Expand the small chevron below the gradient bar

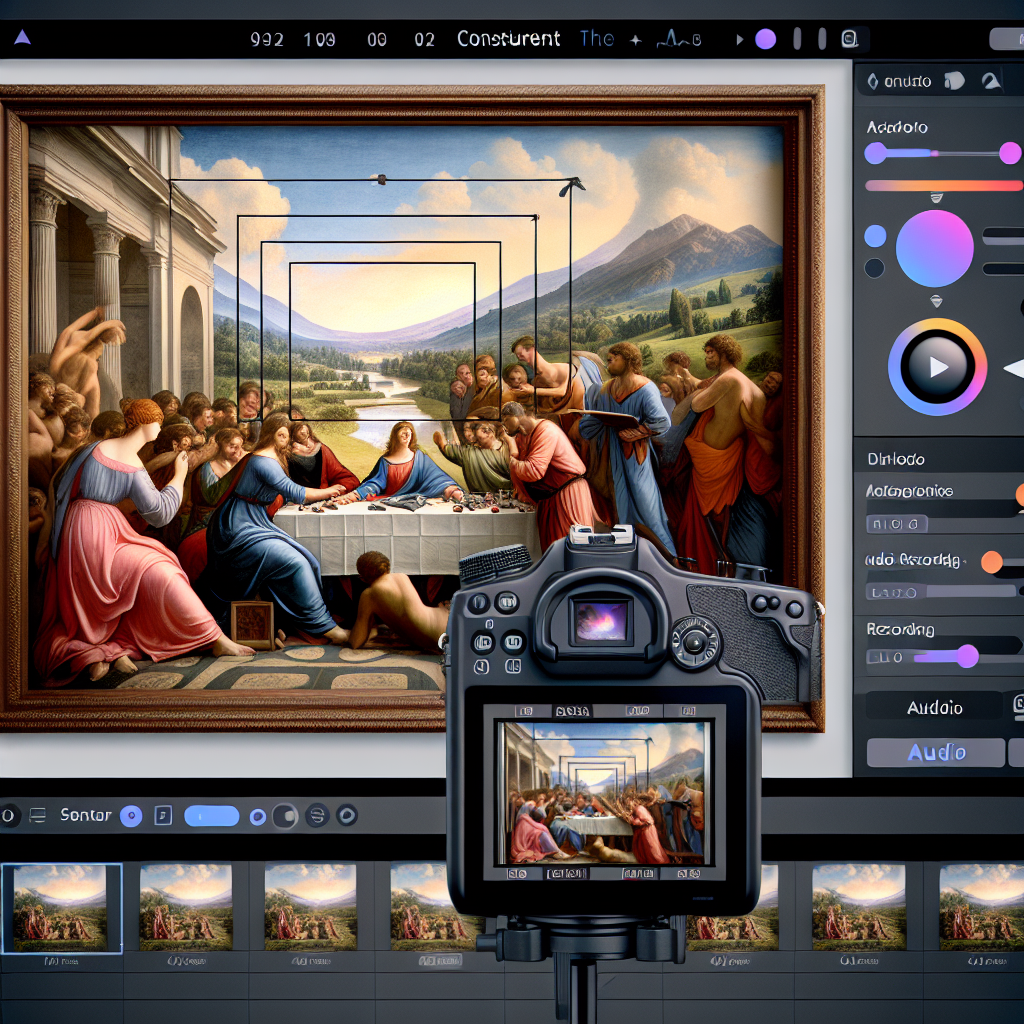pos(936,197)
